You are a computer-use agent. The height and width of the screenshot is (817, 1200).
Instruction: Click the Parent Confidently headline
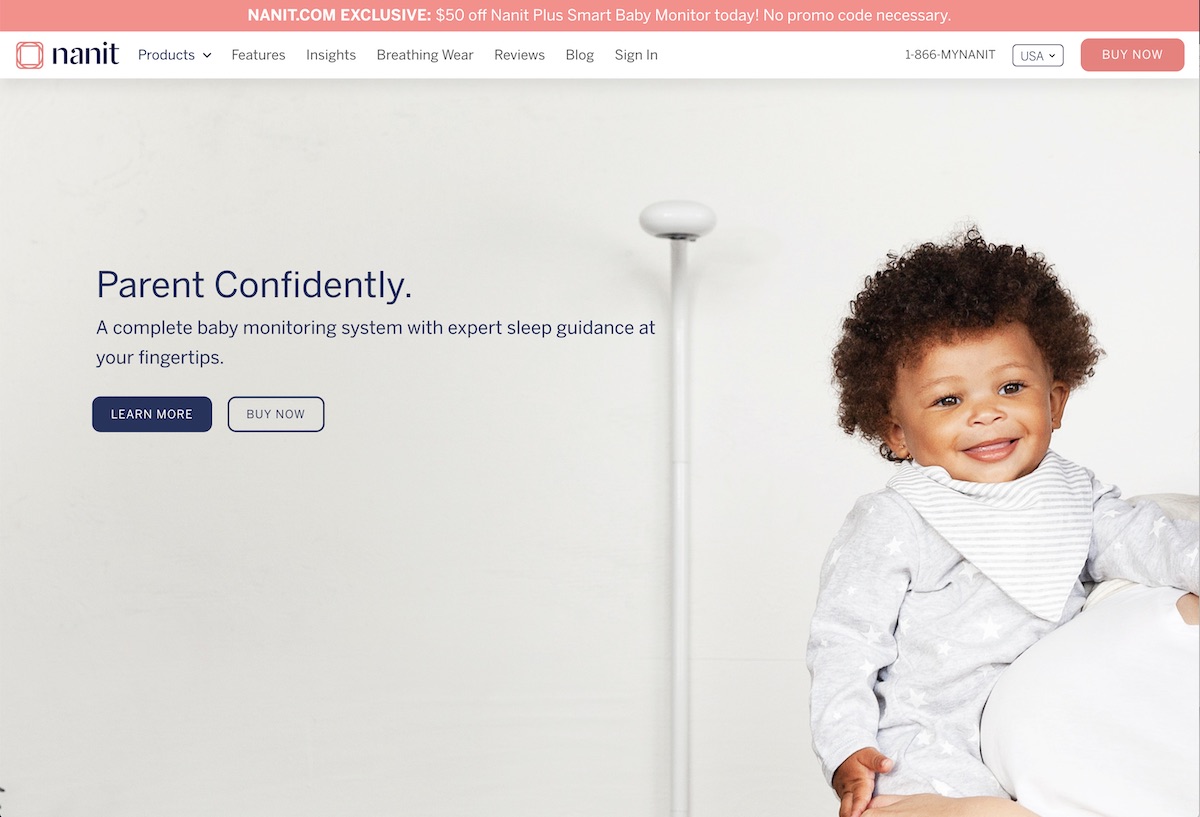254,285
